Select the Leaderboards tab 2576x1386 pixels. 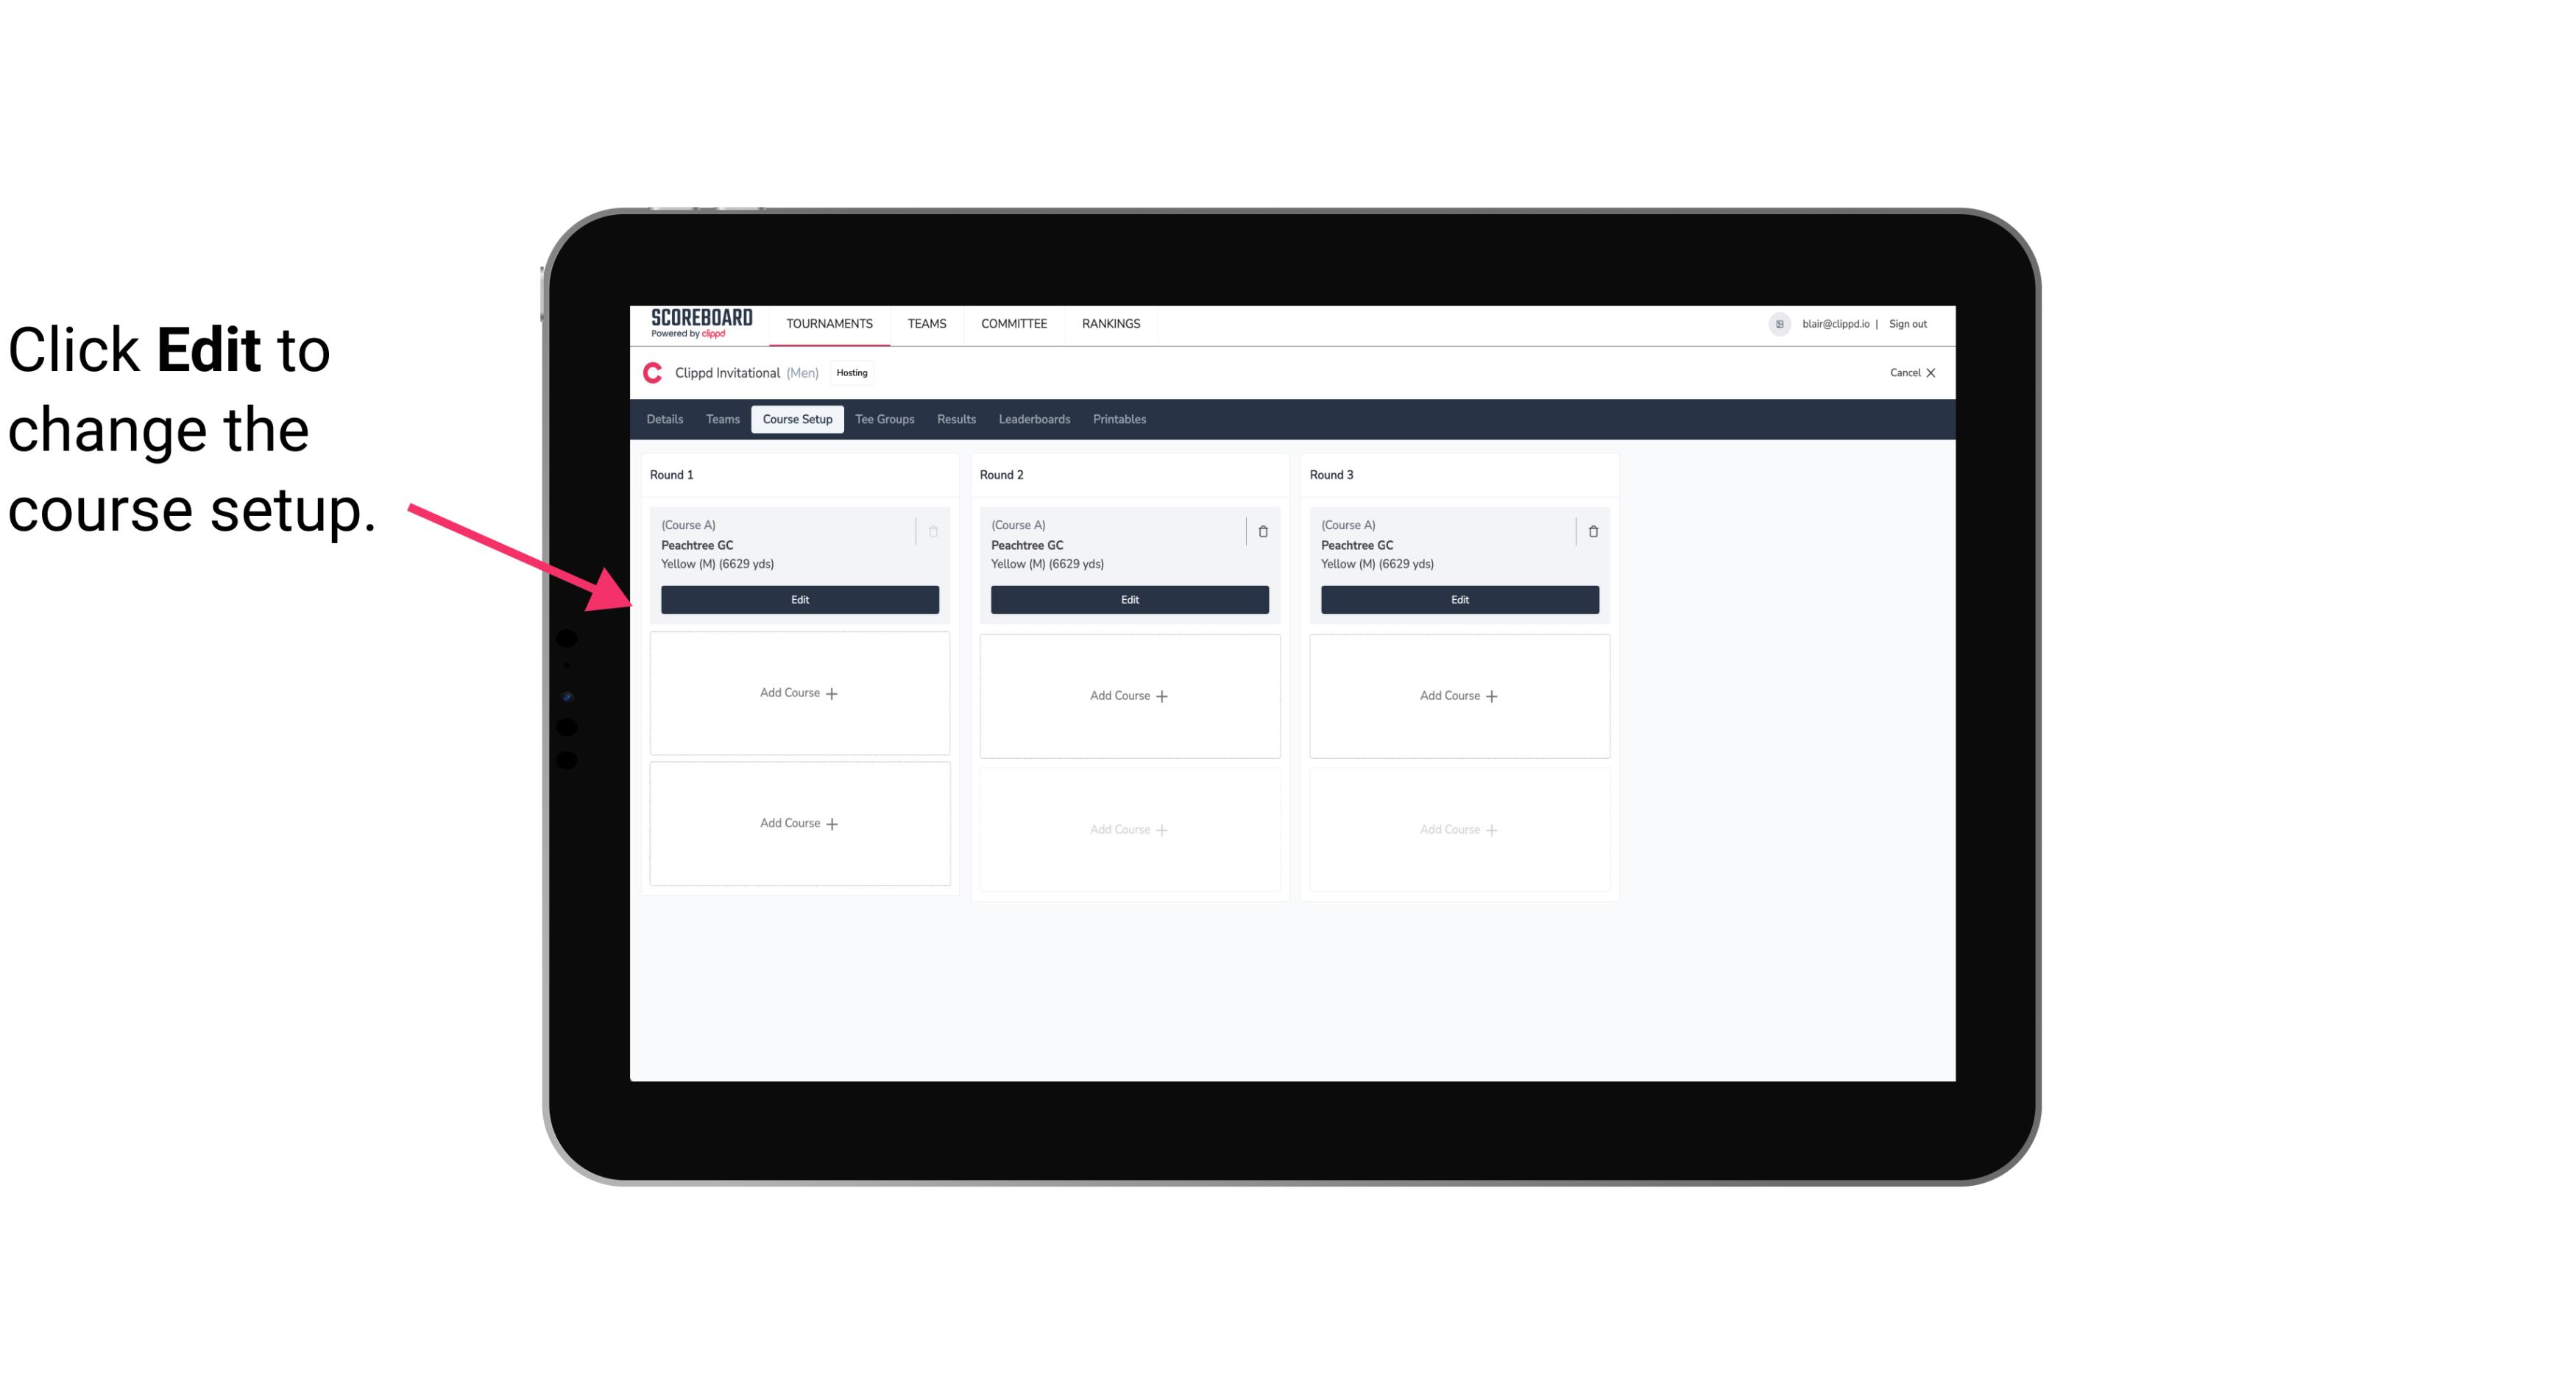click(x=1034, y=420)
